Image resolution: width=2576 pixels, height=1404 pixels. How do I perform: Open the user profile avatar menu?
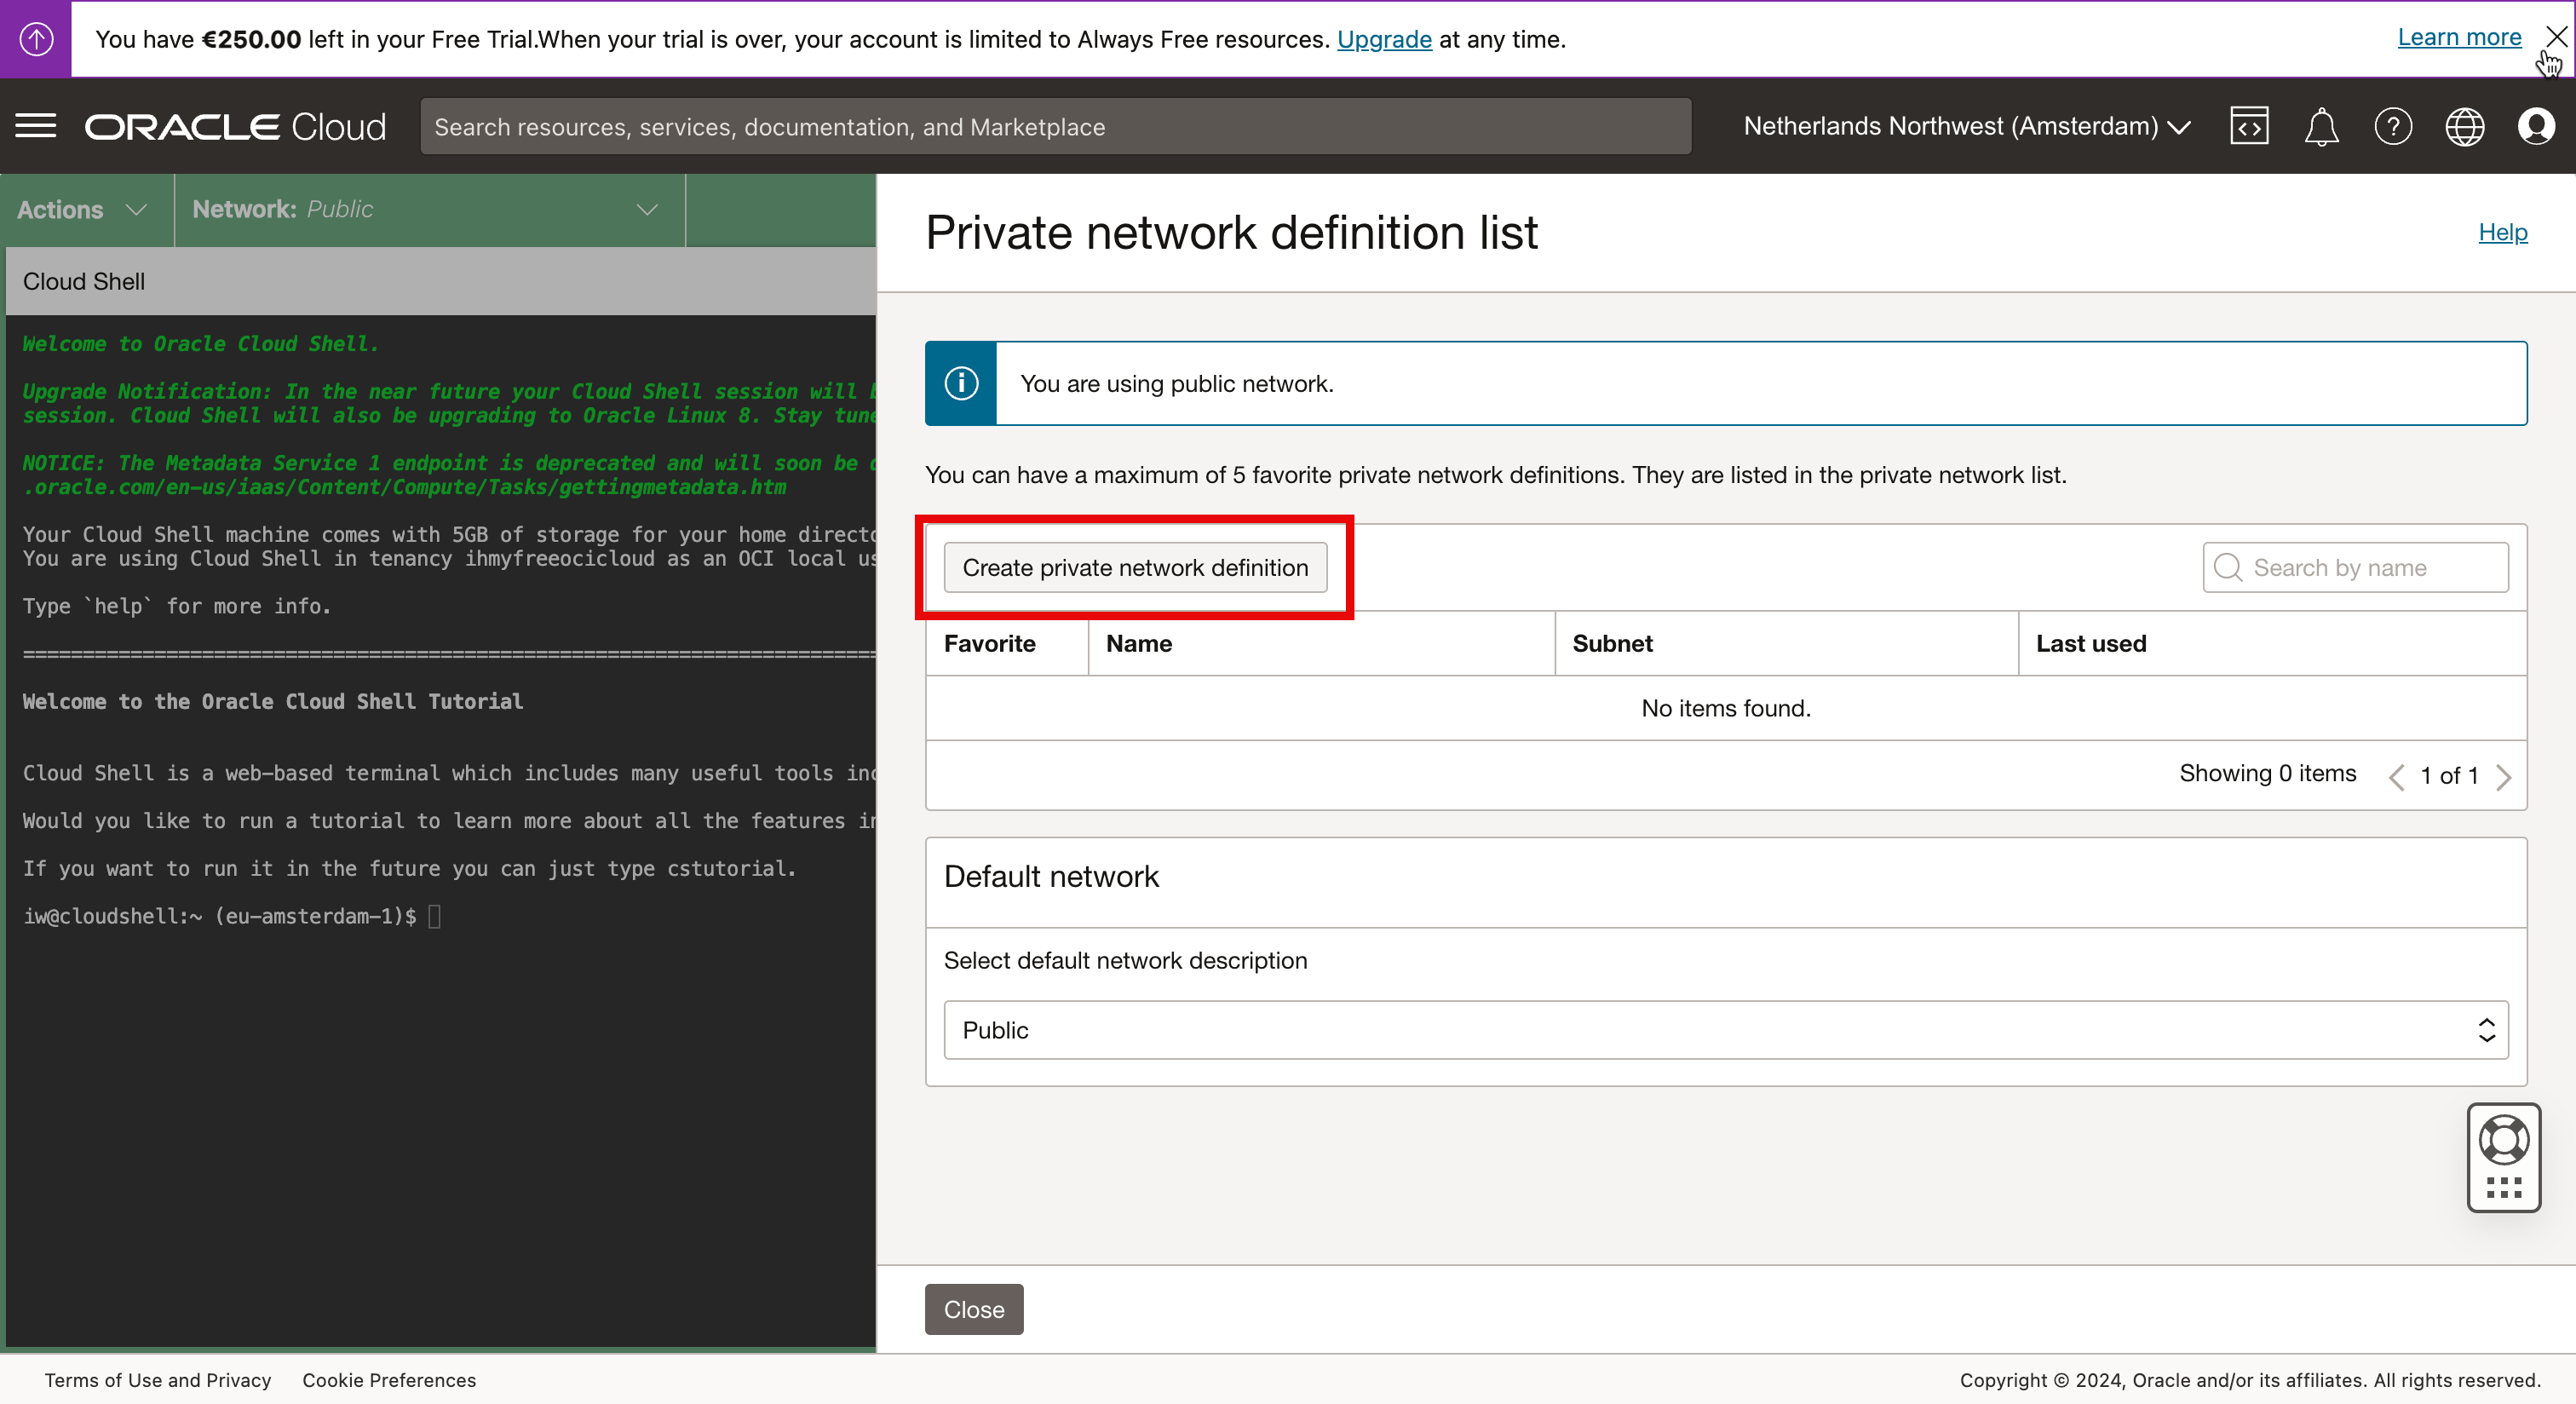pos(2536,127)
